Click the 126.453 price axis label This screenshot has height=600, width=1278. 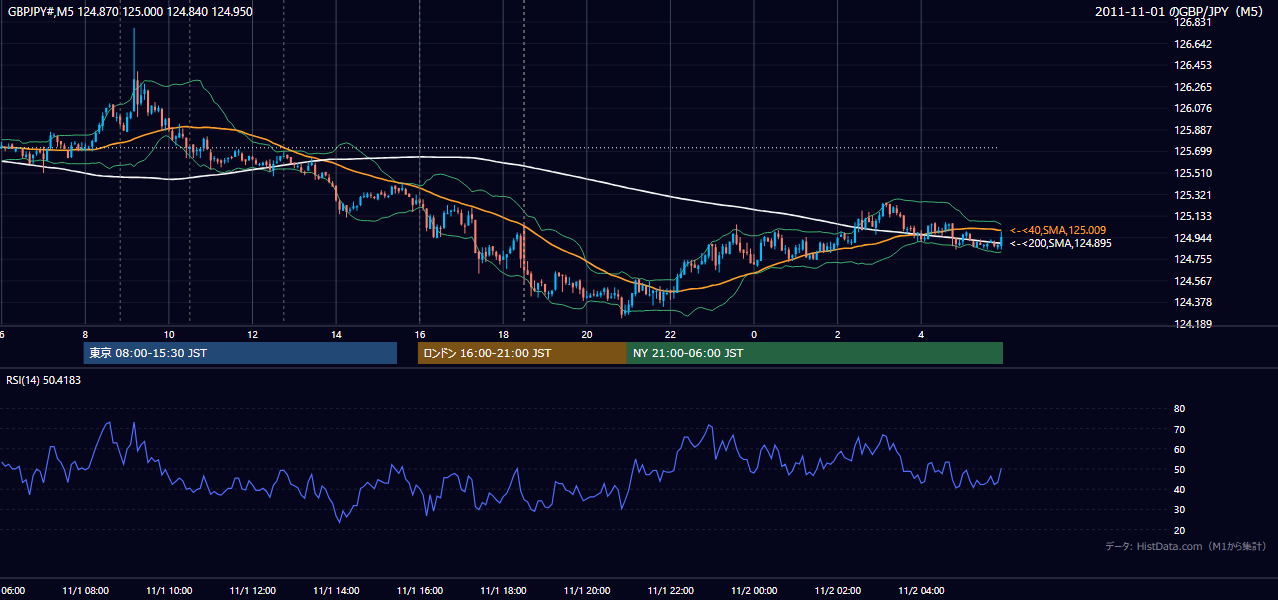(1194, 65)
